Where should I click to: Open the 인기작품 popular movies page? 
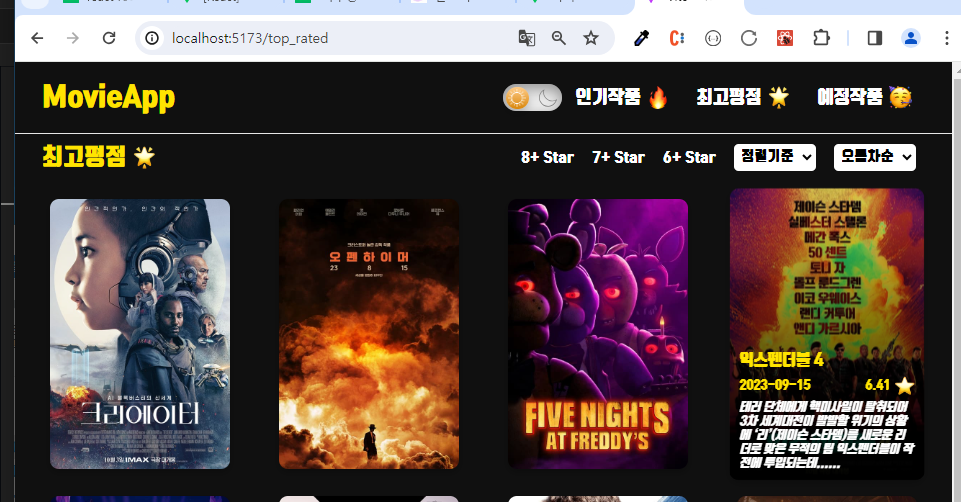[x=621, y=97]
